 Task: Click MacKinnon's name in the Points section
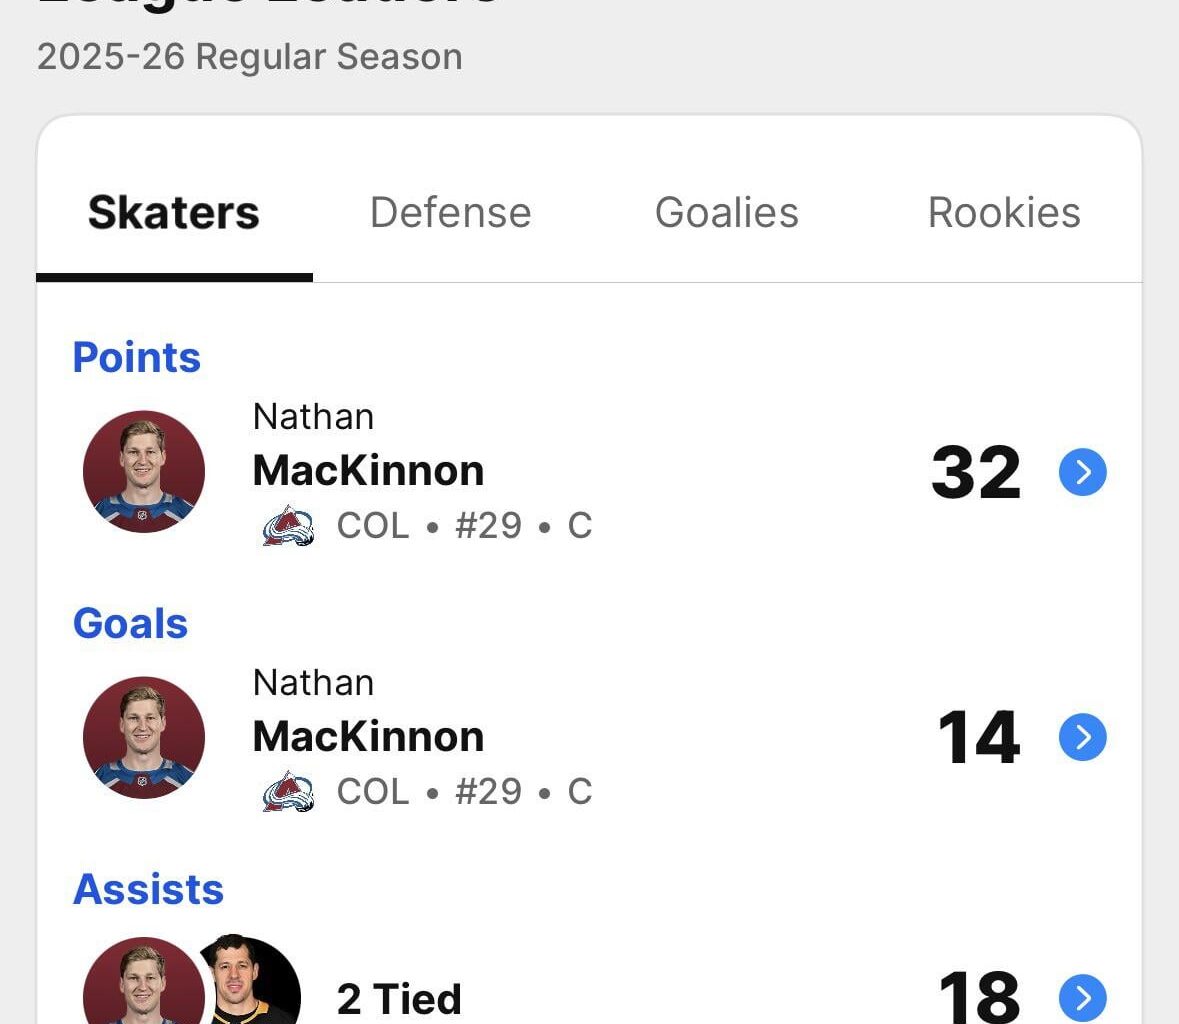coord(368,471)
